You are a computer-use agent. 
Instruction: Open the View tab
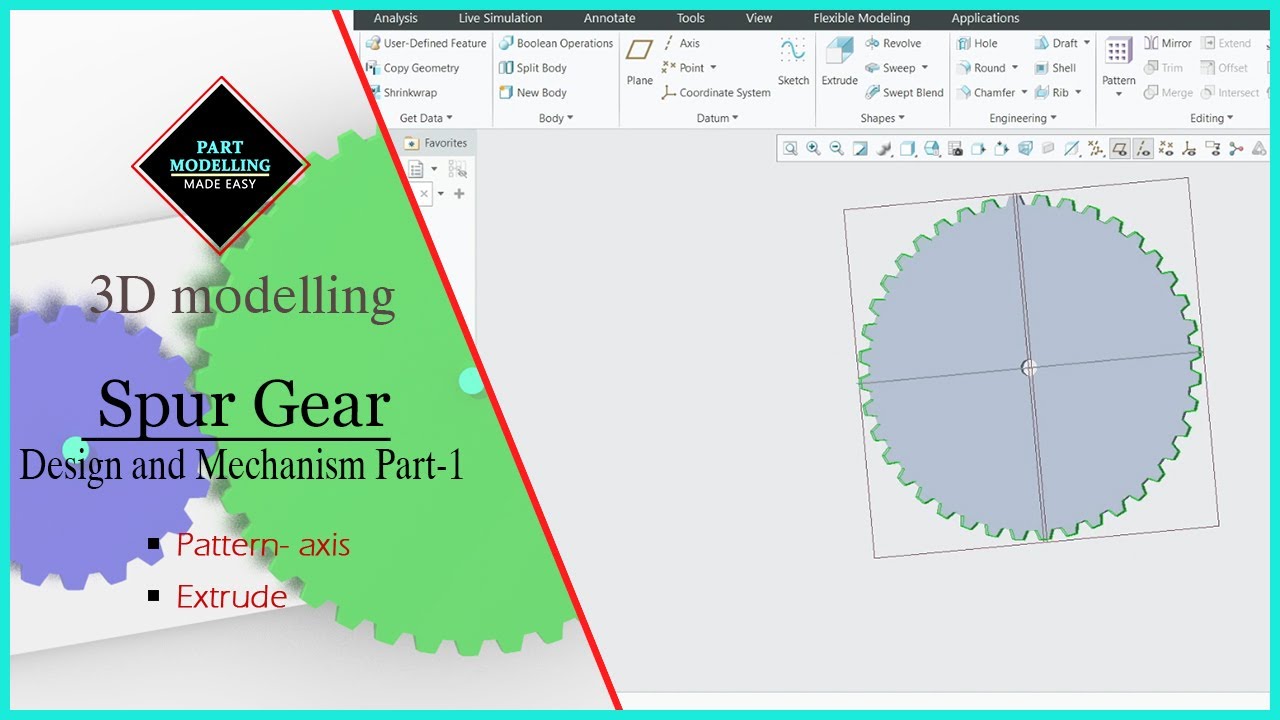pyautogui.click(x=759, y=18)
